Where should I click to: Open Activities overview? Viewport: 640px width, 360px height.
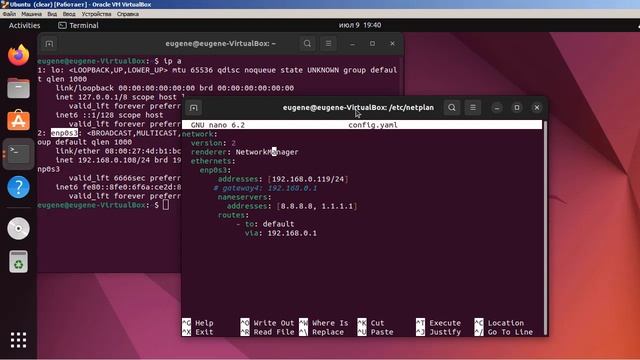pyautogui.click(x=24, y=25)
